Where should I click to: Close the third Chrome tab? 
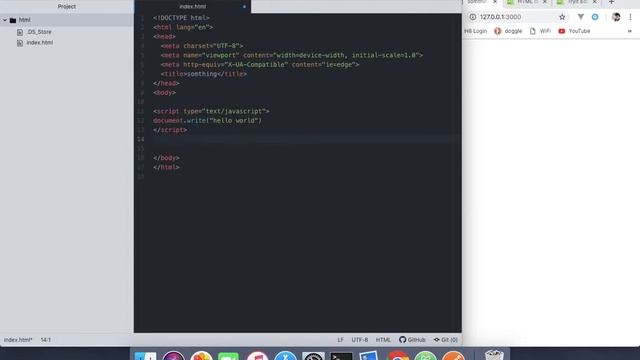click(x=594, y=2)
